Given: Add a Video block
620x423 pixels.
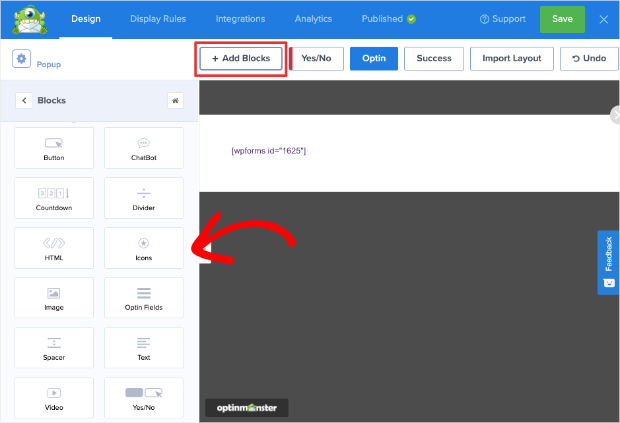Looking at the screenshot, I should click(x=54, y=398).
